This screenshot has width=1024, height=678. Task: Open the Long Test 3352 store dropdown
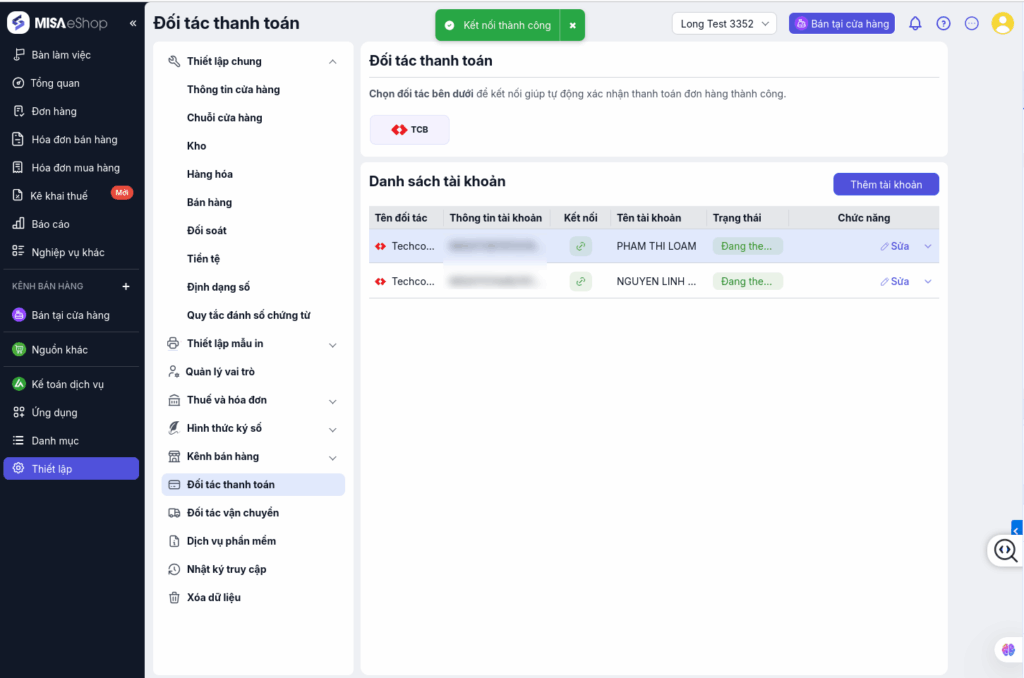point(724,24)
